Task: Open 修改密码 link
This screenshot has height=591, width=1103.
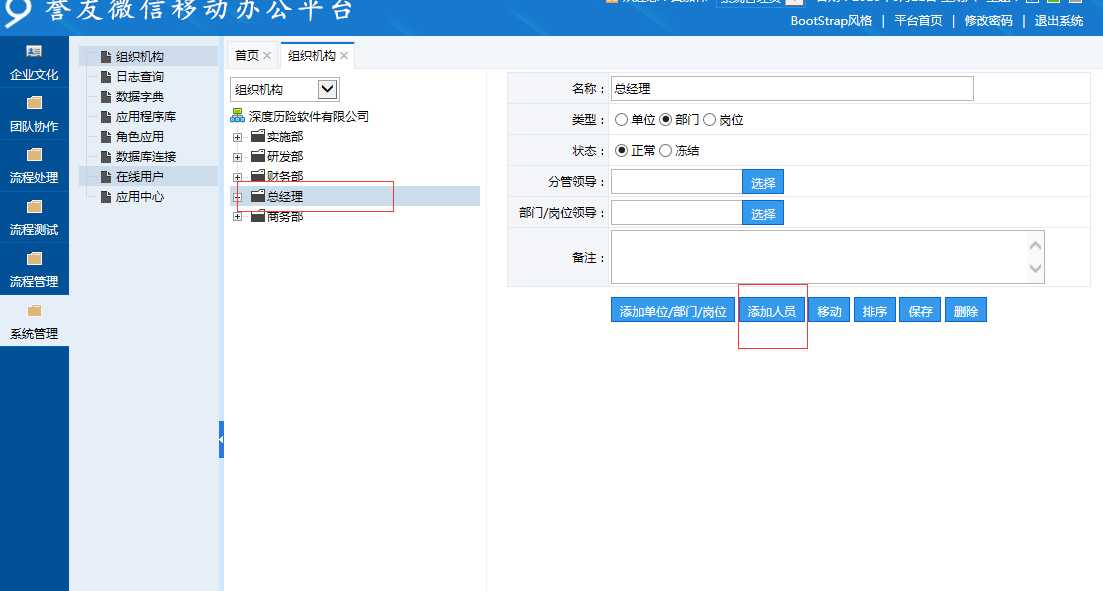Action: coord(988,20)
